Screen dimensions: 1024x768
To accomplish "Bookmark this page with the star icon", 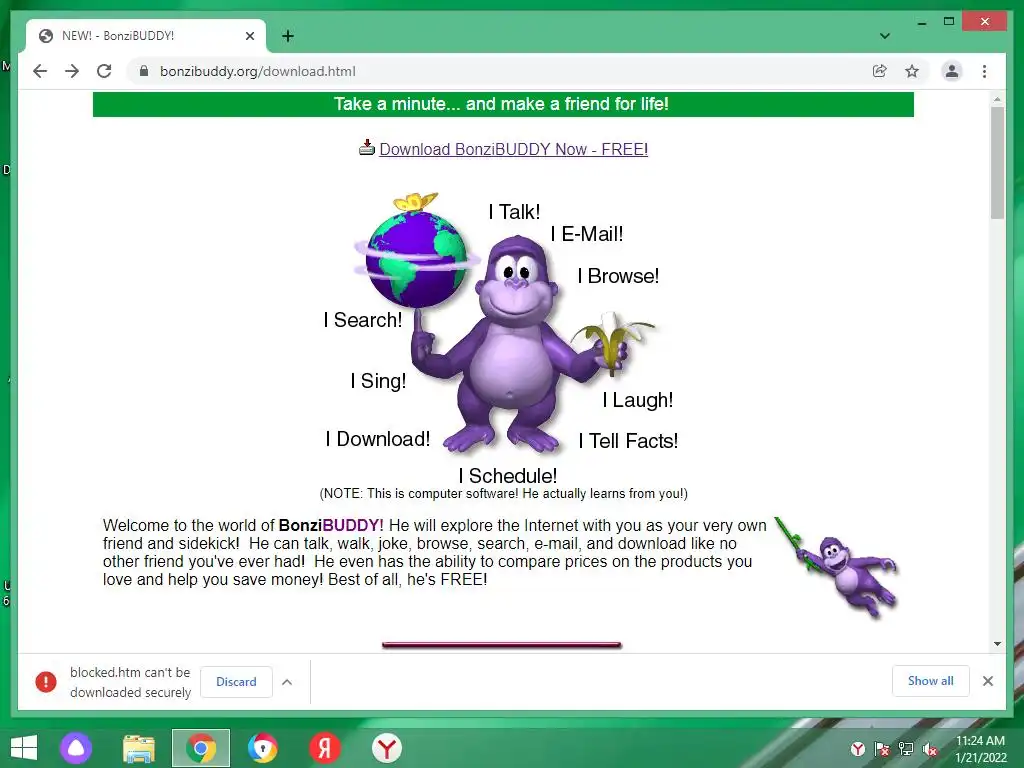I will pyautogui.click(x=912, y=71).
